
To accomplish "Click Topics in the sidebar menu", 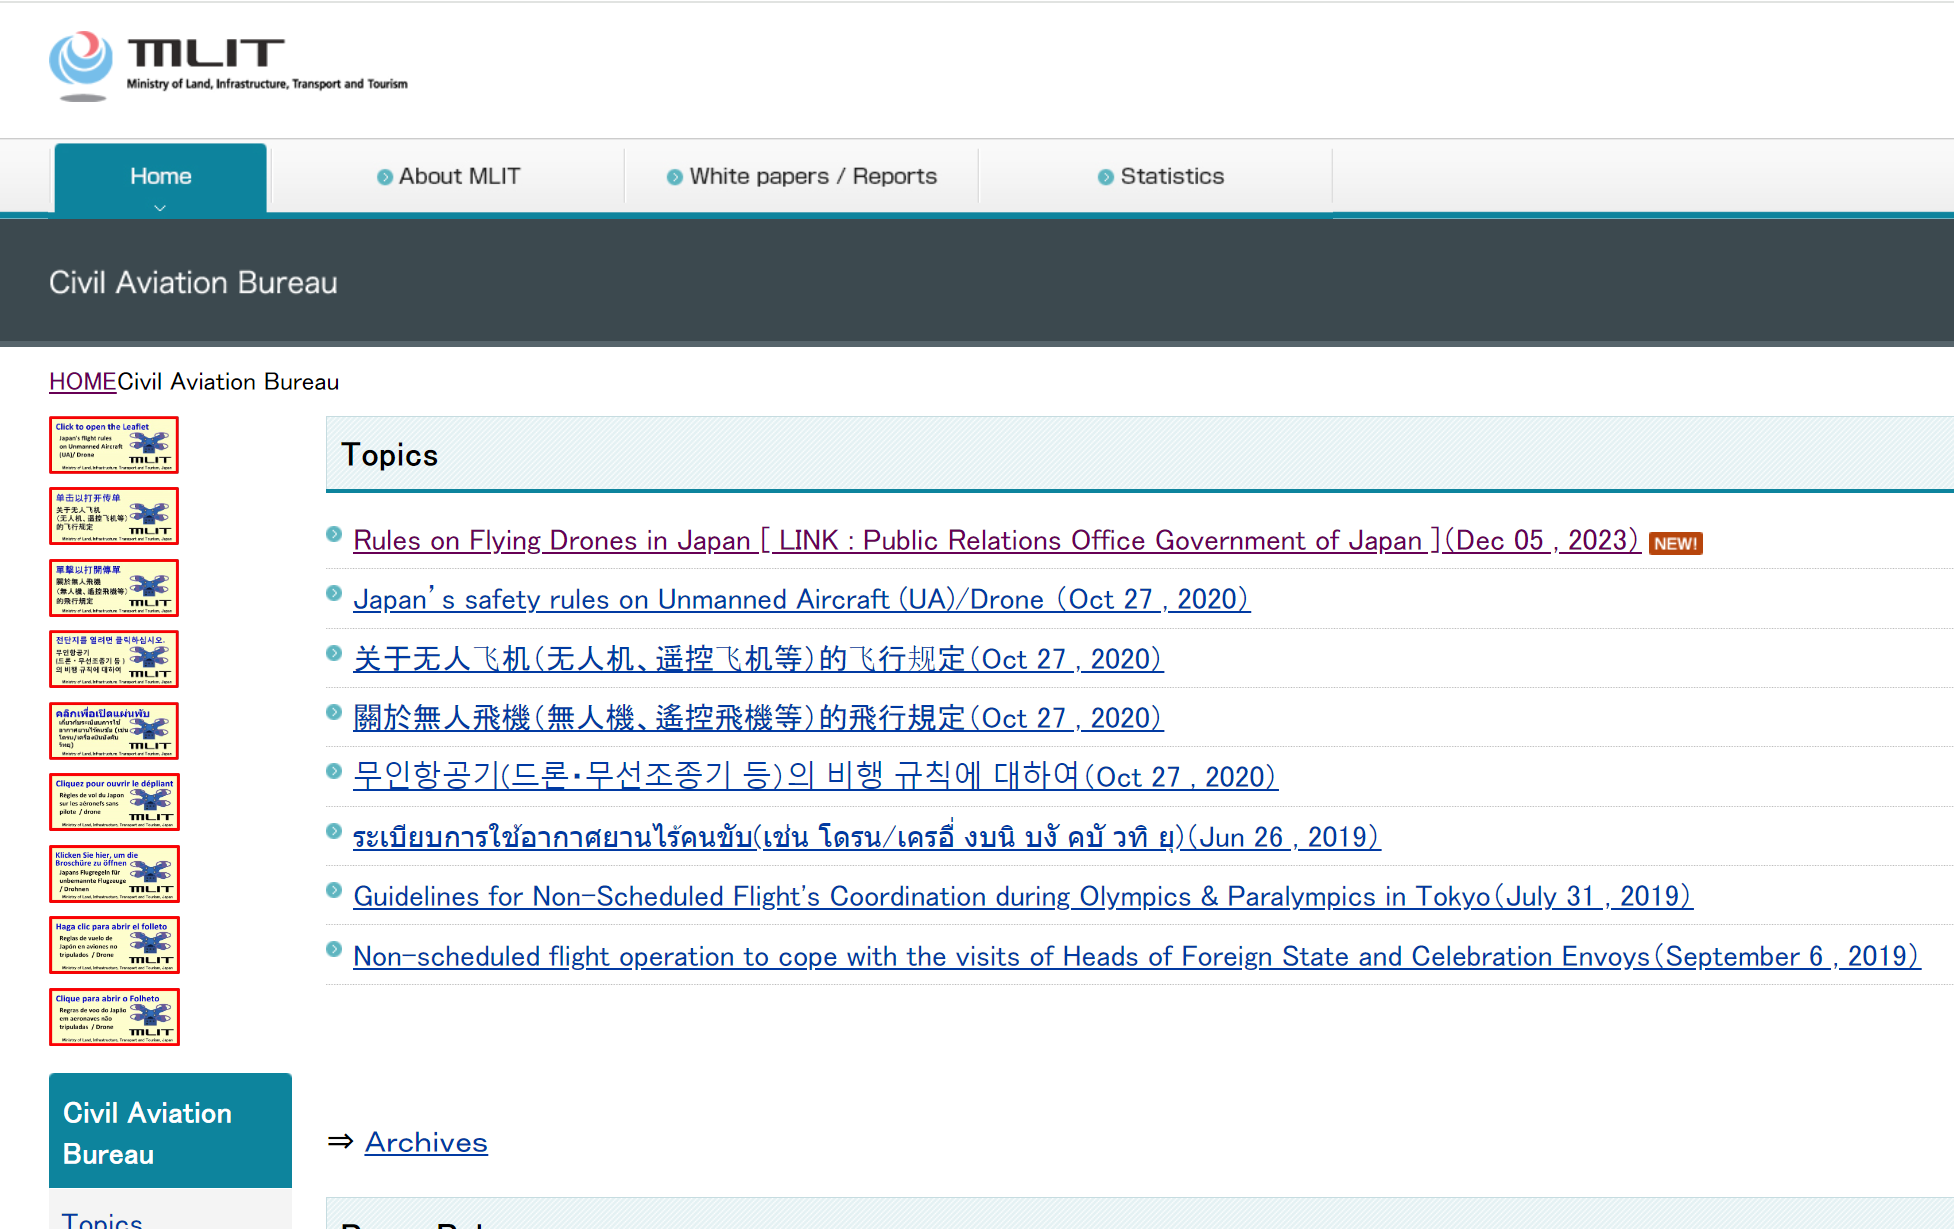I will click(102, 1221).
